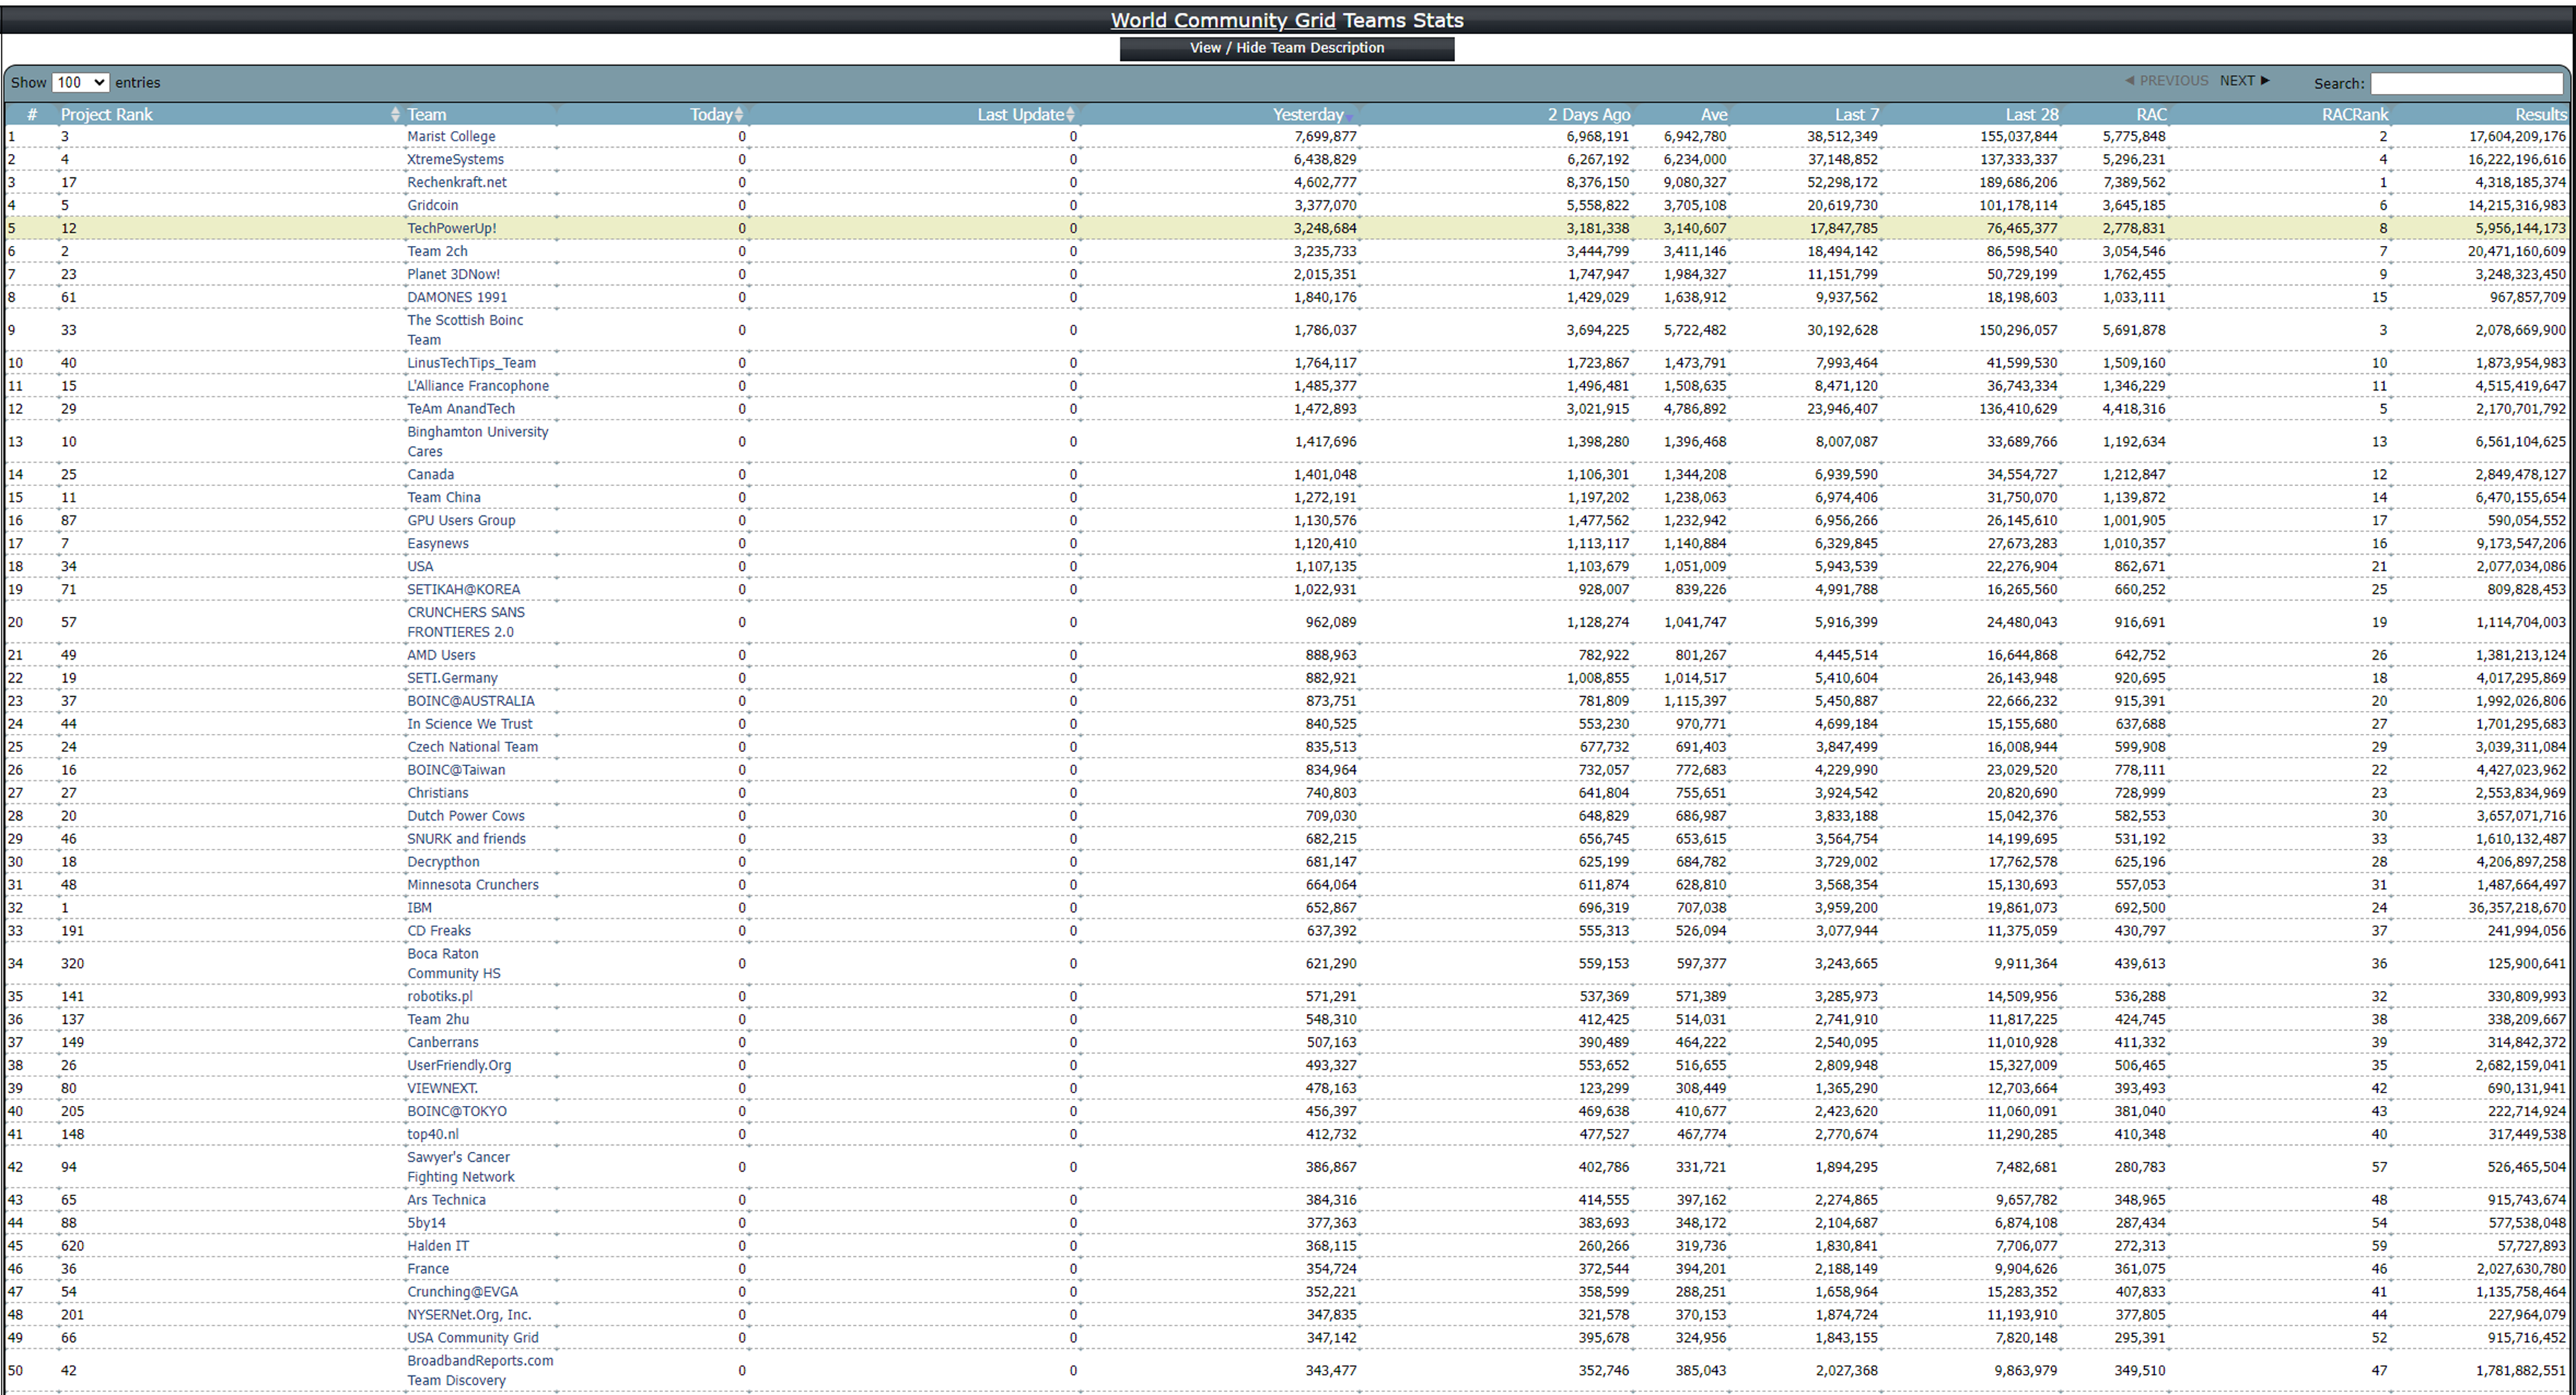
Task: Open Sawyer's Cancer Fighting Network link
Action: 461,1167
